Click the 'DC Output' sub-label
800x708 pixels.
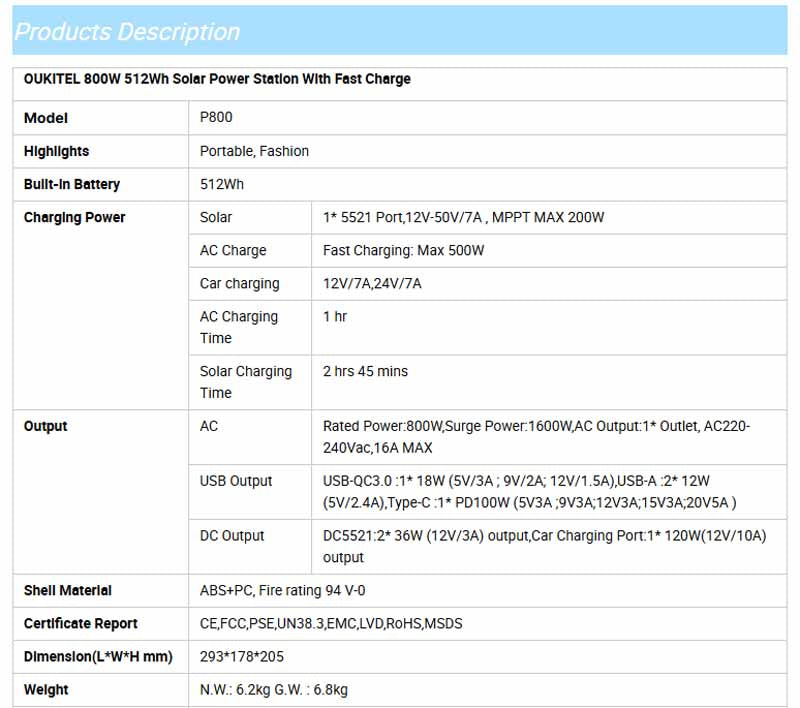[x=232, y=536]
